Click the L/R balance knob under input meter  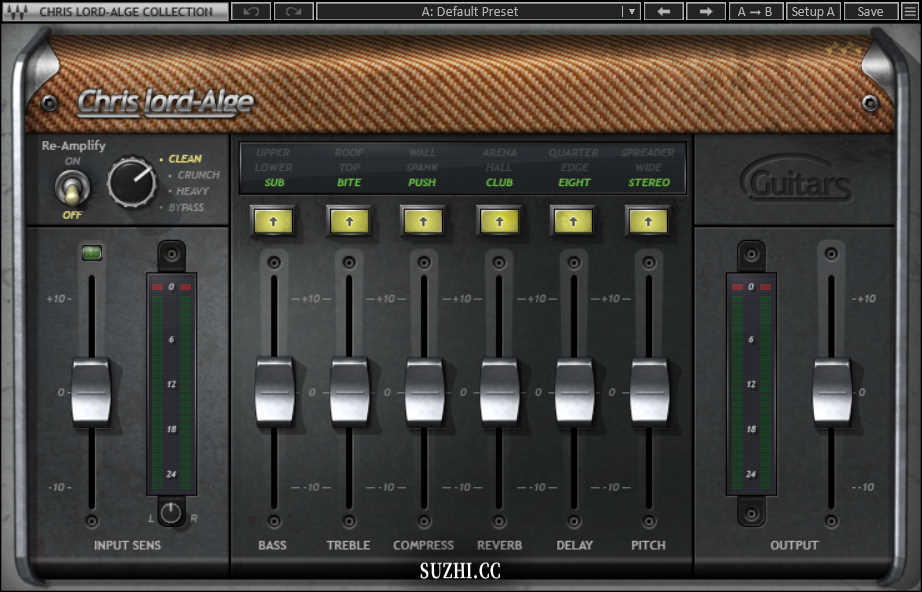(171, 514)
